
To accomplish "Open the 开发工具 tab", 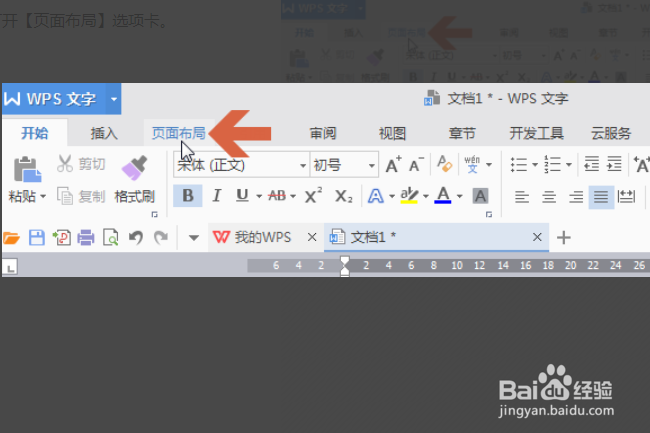I will coord(536,133).
